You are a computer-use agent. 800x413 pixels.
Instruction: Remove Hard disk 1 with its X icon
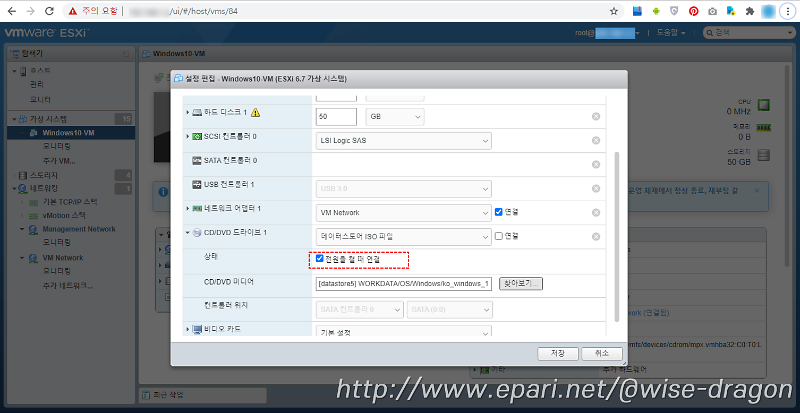click(x=595, y=116)
